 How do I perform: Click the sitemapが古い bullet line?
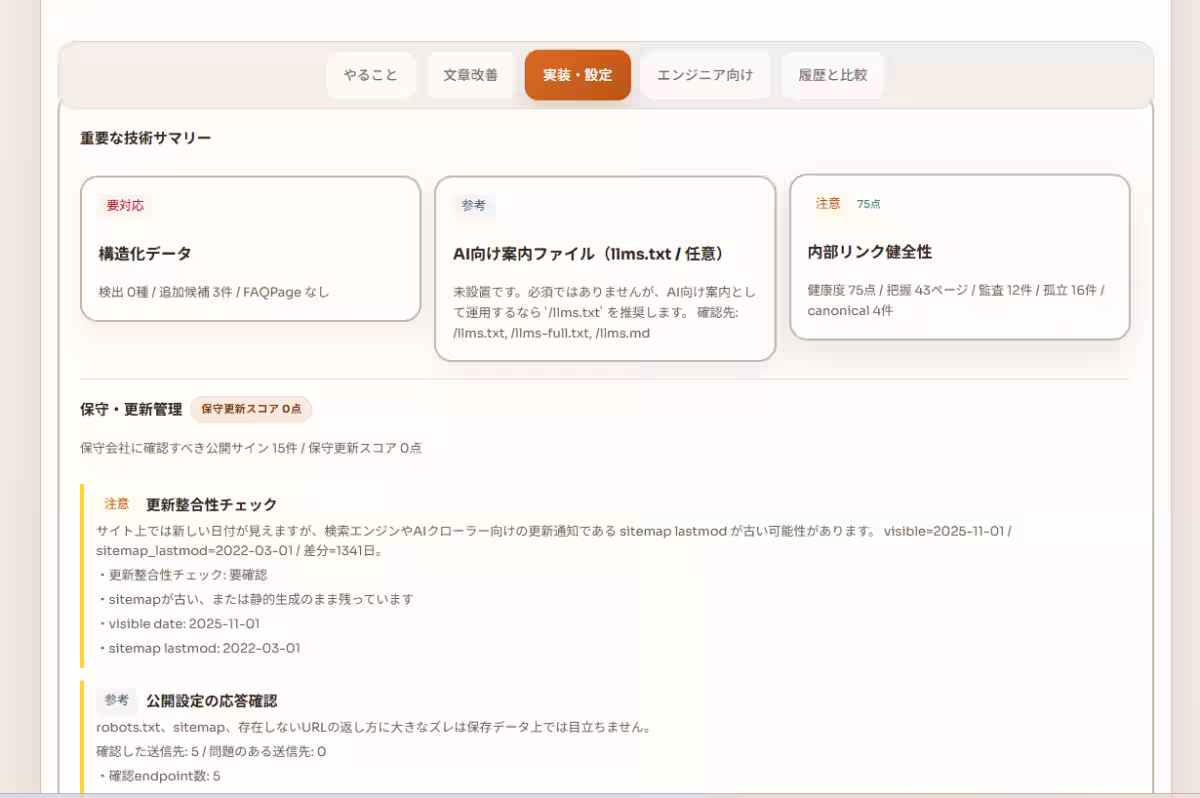[255, 599]
